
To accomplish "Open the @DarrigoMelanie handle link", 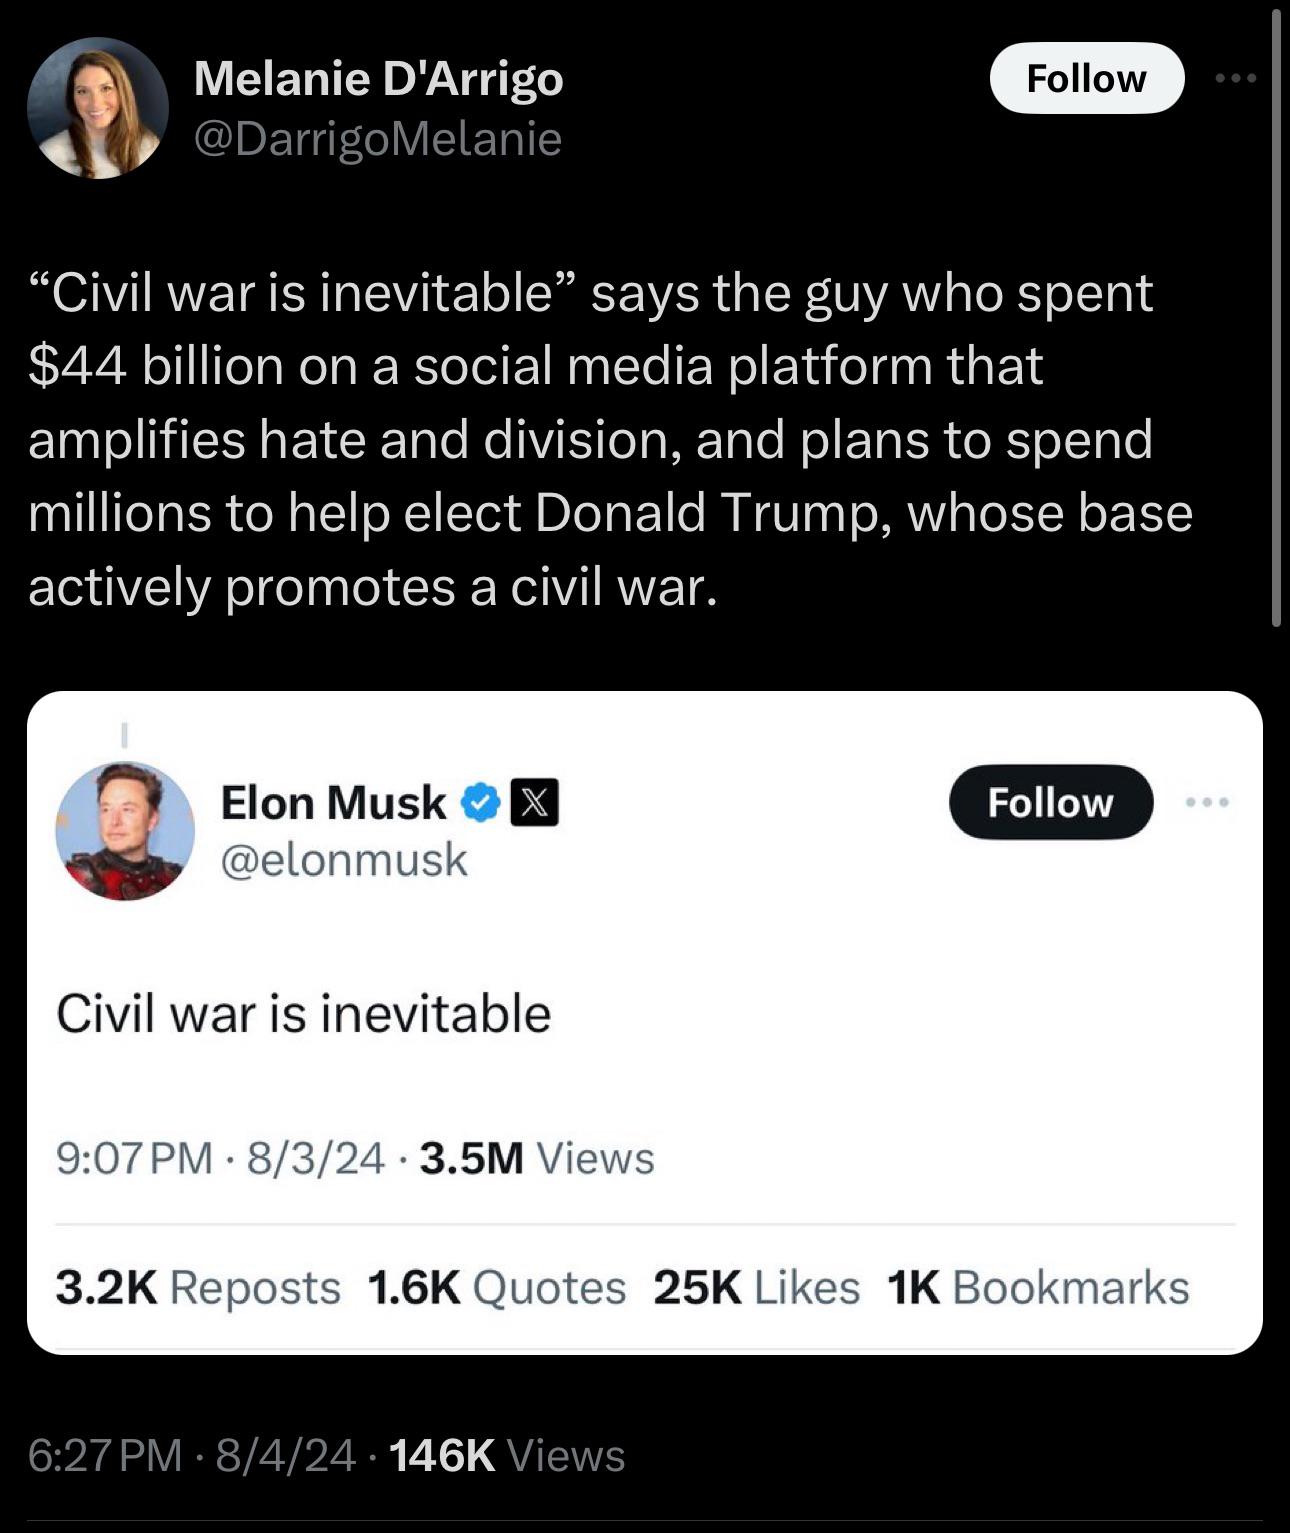I will pos(377,138).
